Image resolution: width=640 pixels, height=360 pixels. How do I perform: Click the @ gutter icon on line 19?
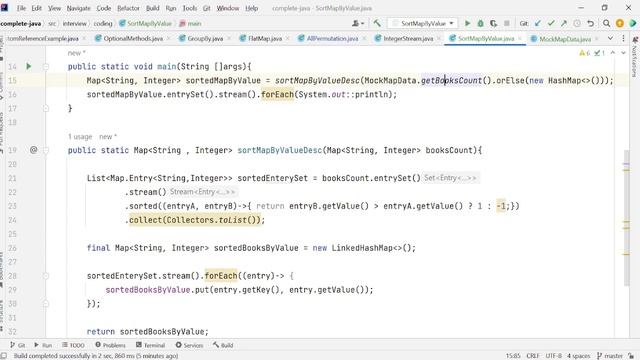33,150
